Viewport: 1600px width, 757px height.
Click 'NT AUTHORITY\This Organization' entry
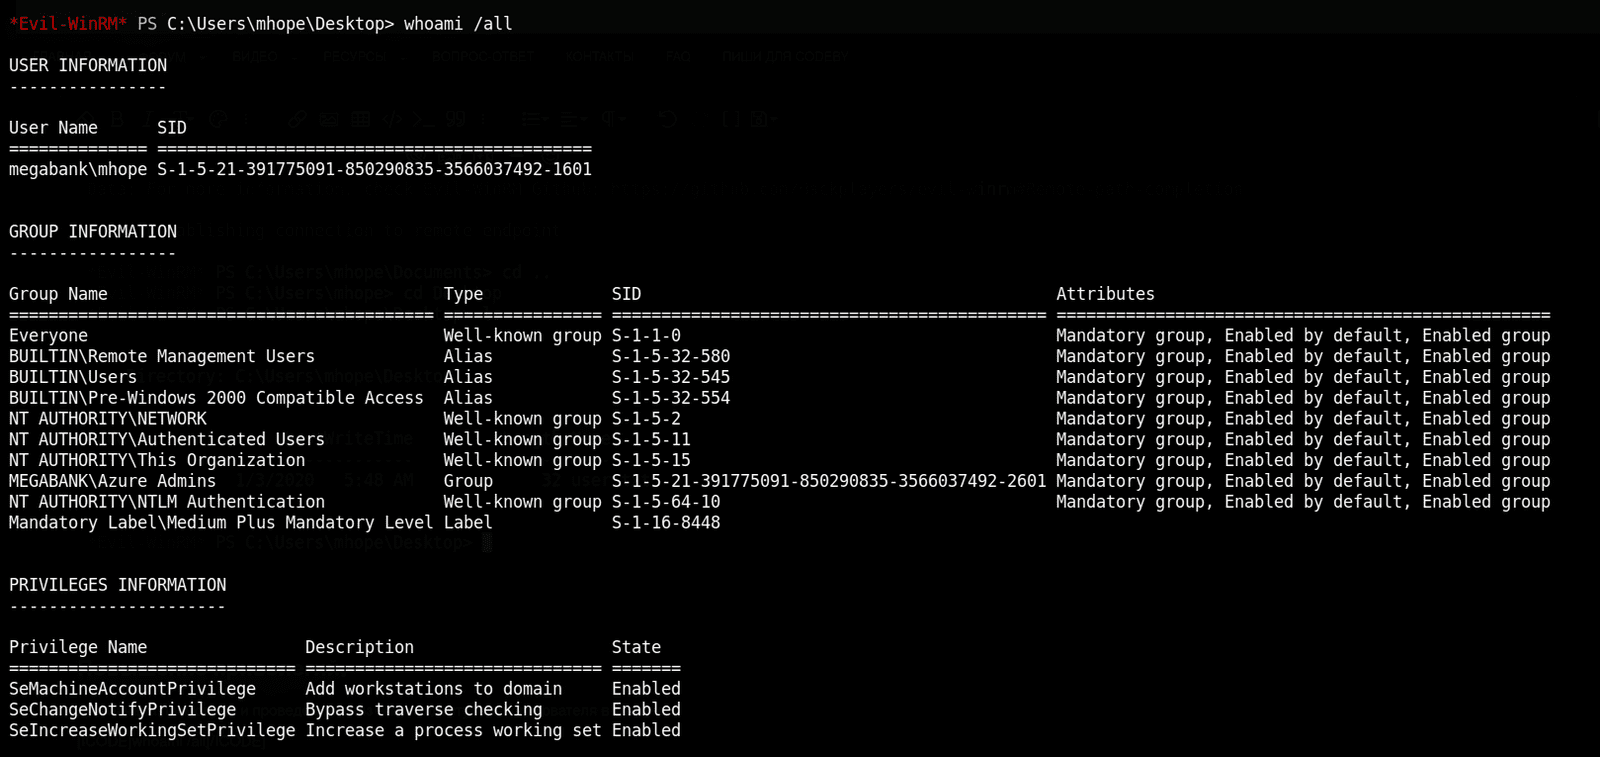pyautogui.click(x=157, y=460)
